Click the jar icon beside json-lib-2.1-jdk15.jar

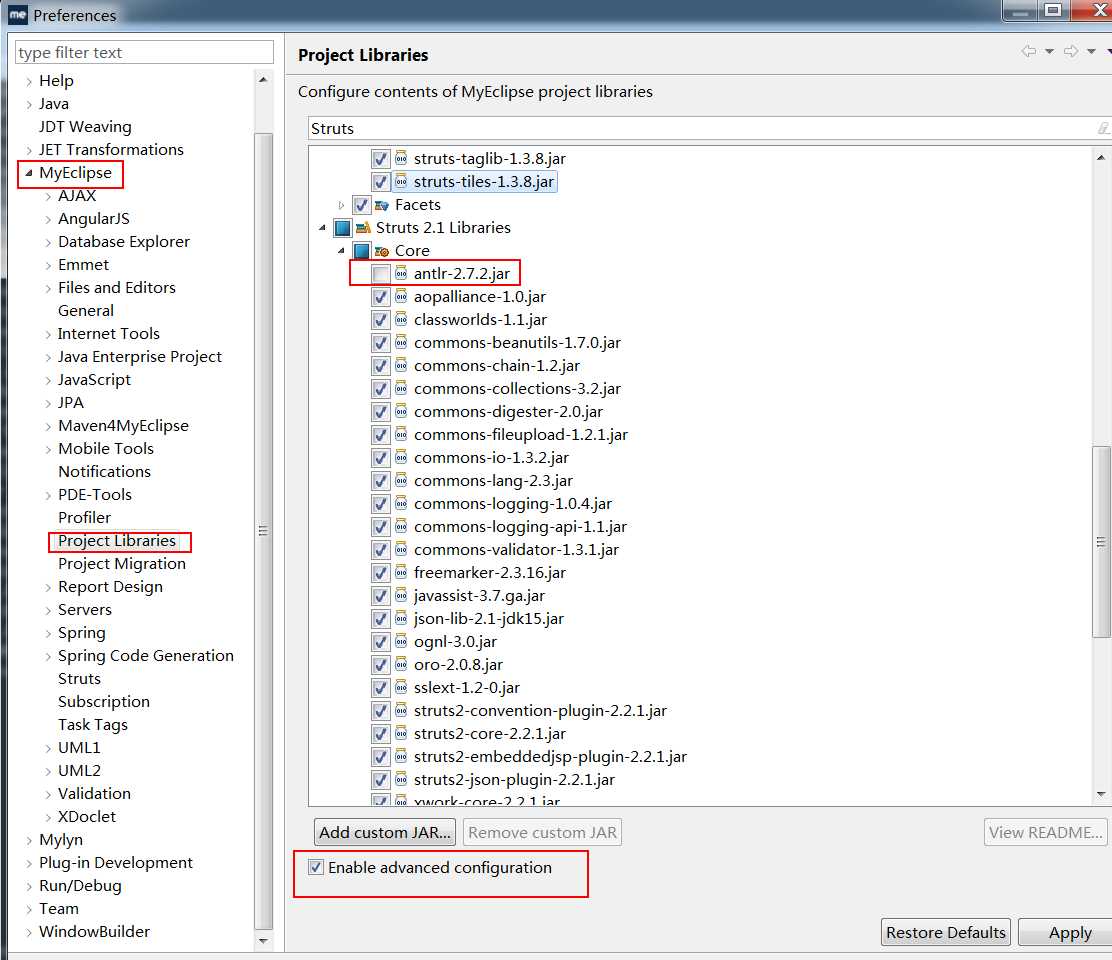401,618
